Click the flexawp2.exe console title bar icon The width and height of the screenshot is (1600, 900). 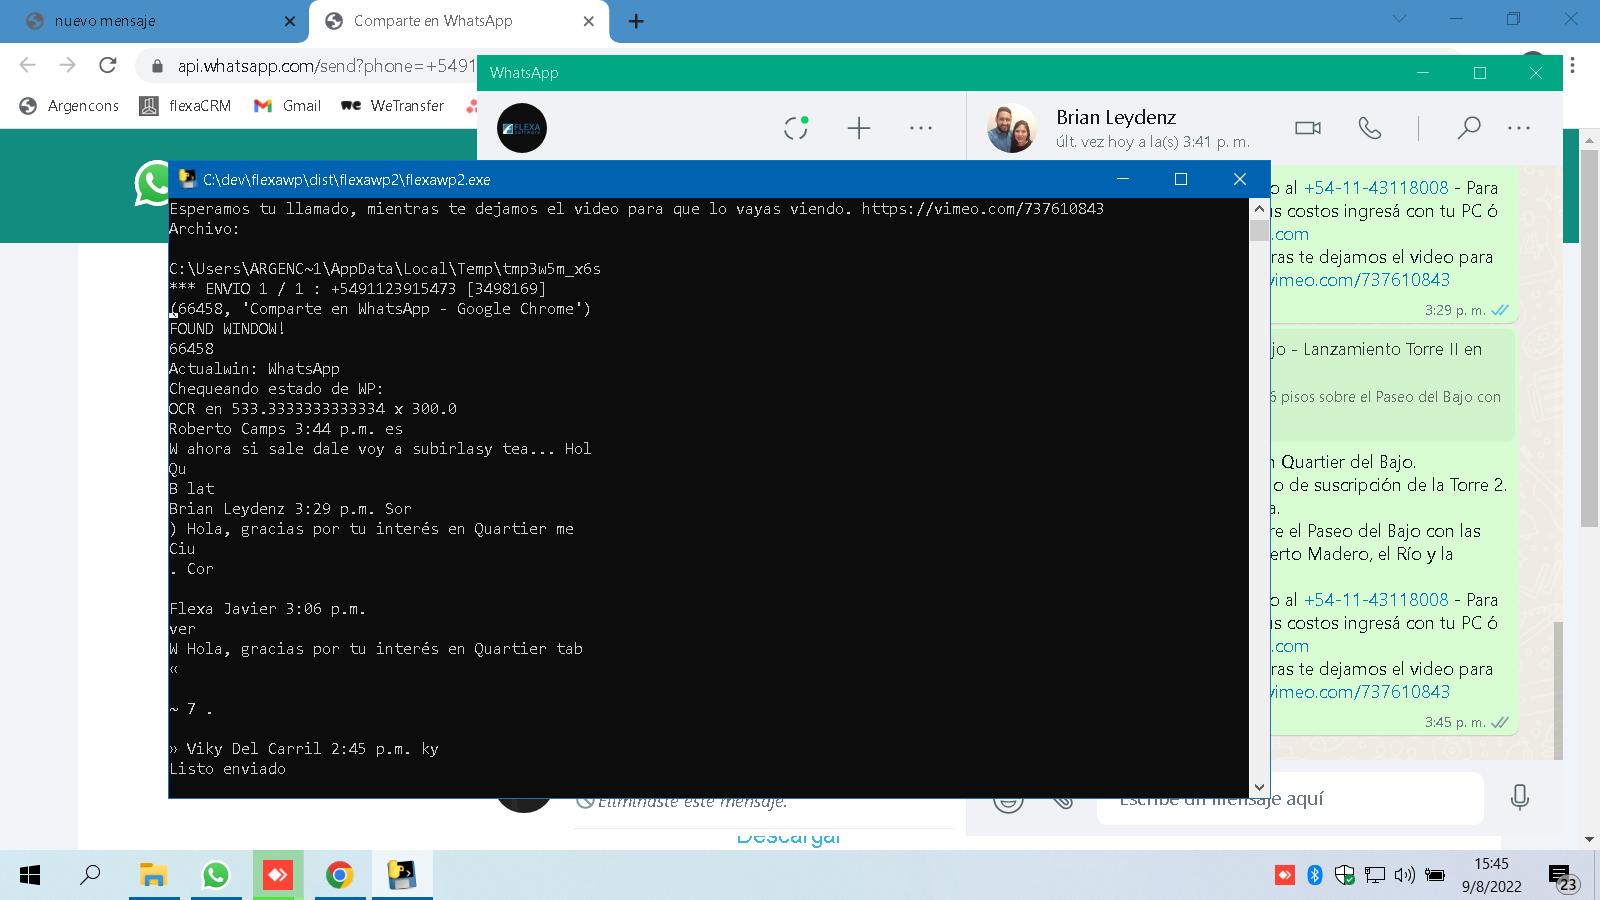[x=186, y=179]
